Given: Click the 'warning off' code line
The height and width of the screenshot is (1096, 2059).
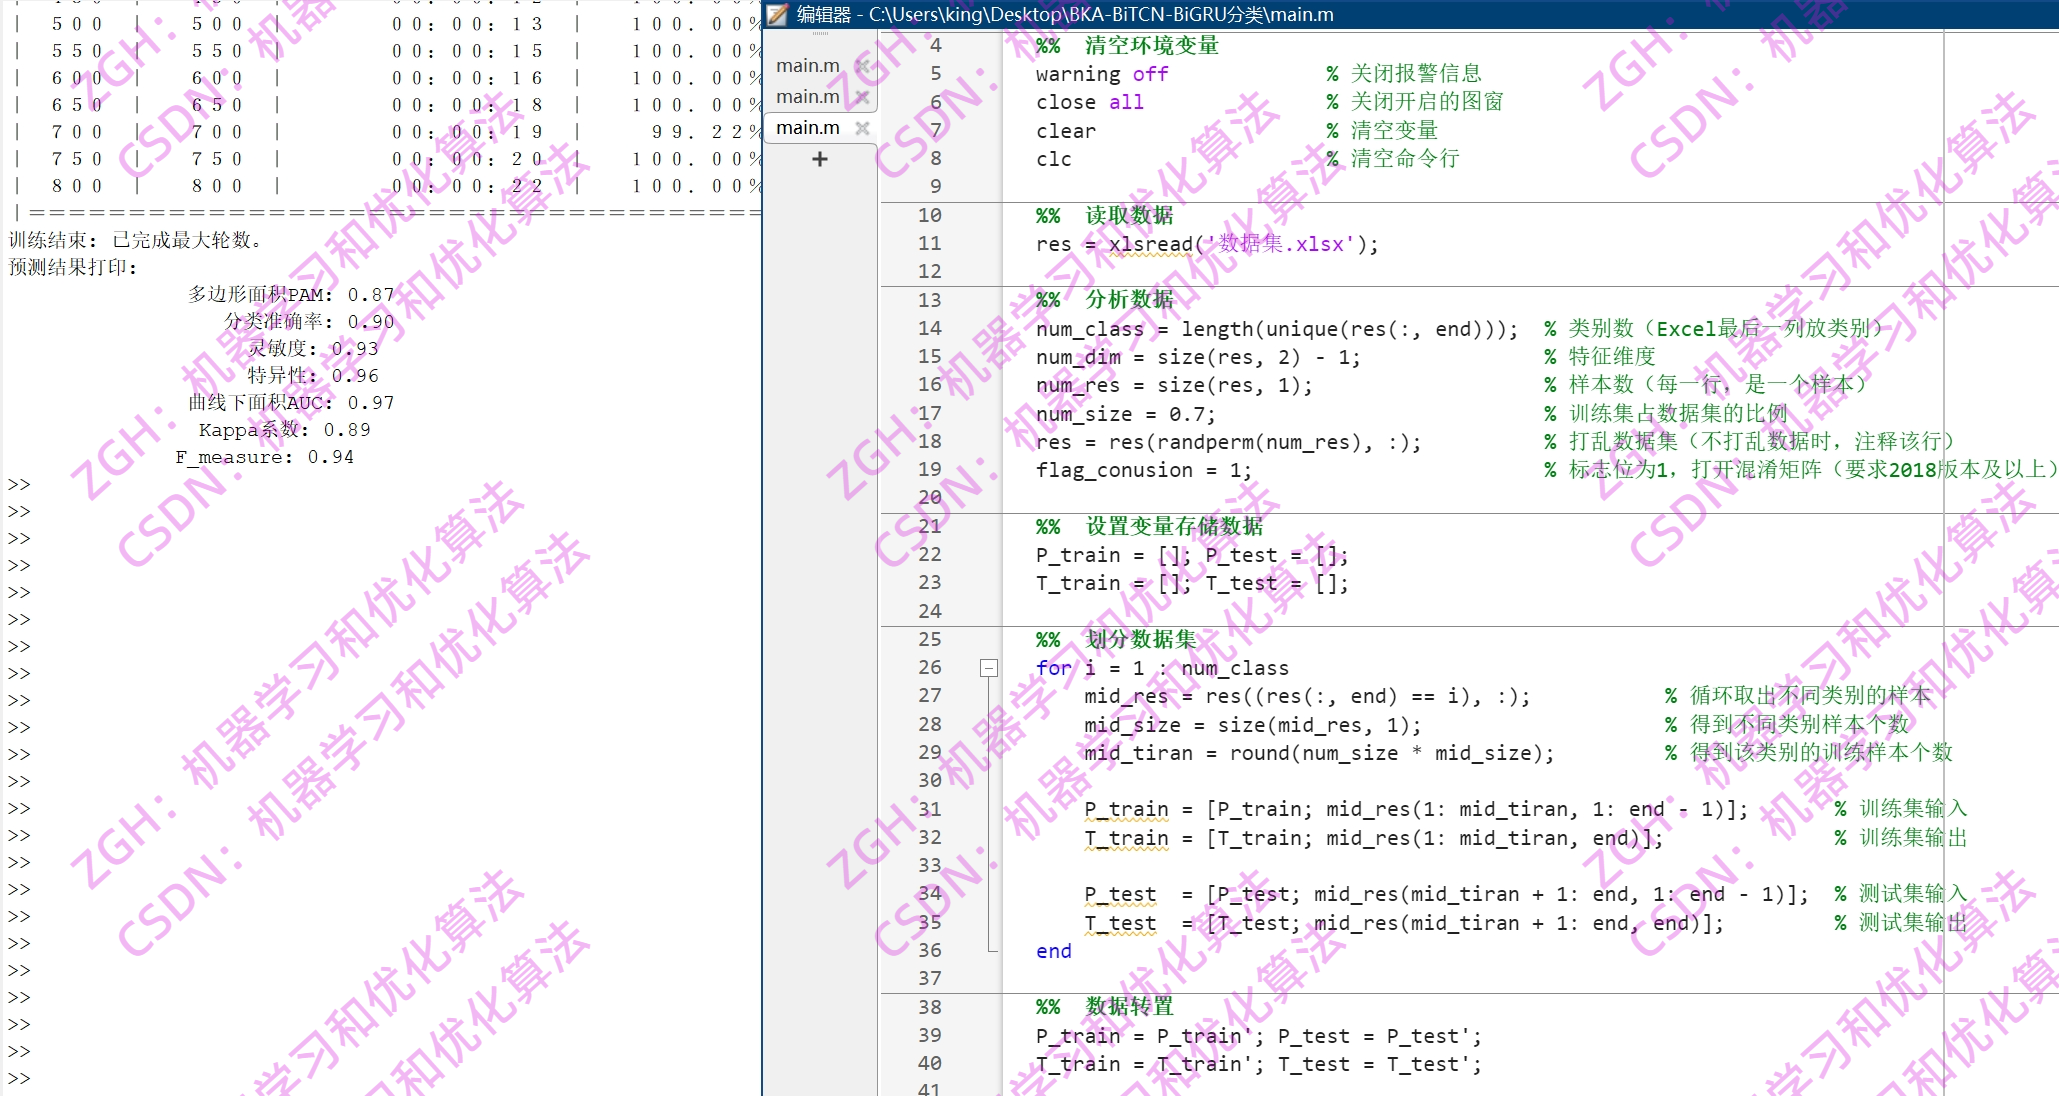Looking at the screenshot, I should tap(1101, 74).
